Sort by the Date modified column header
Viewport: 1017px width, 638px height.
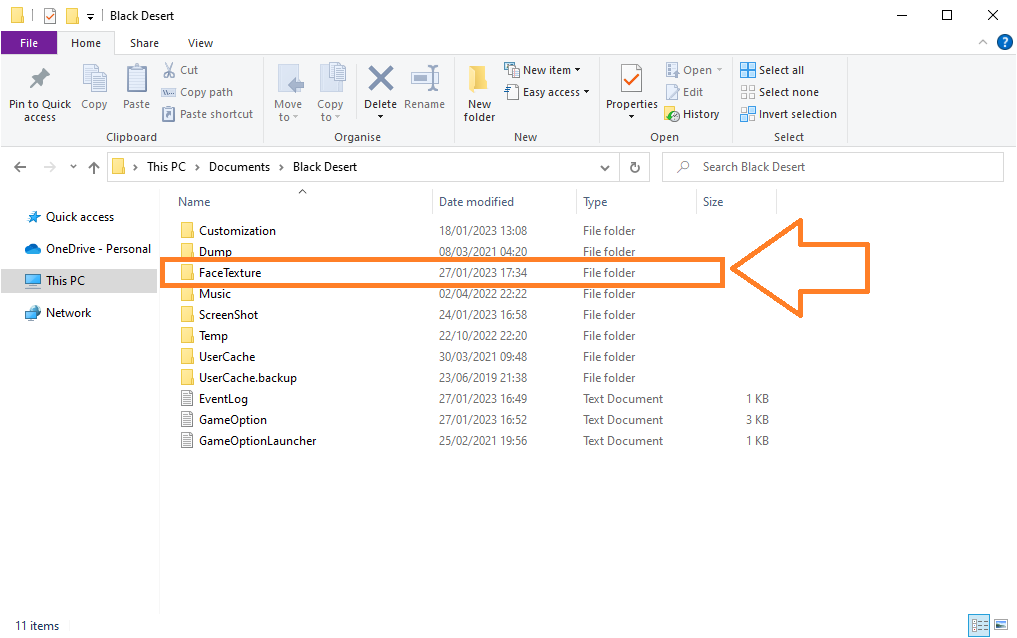click(x=504, y=202)
